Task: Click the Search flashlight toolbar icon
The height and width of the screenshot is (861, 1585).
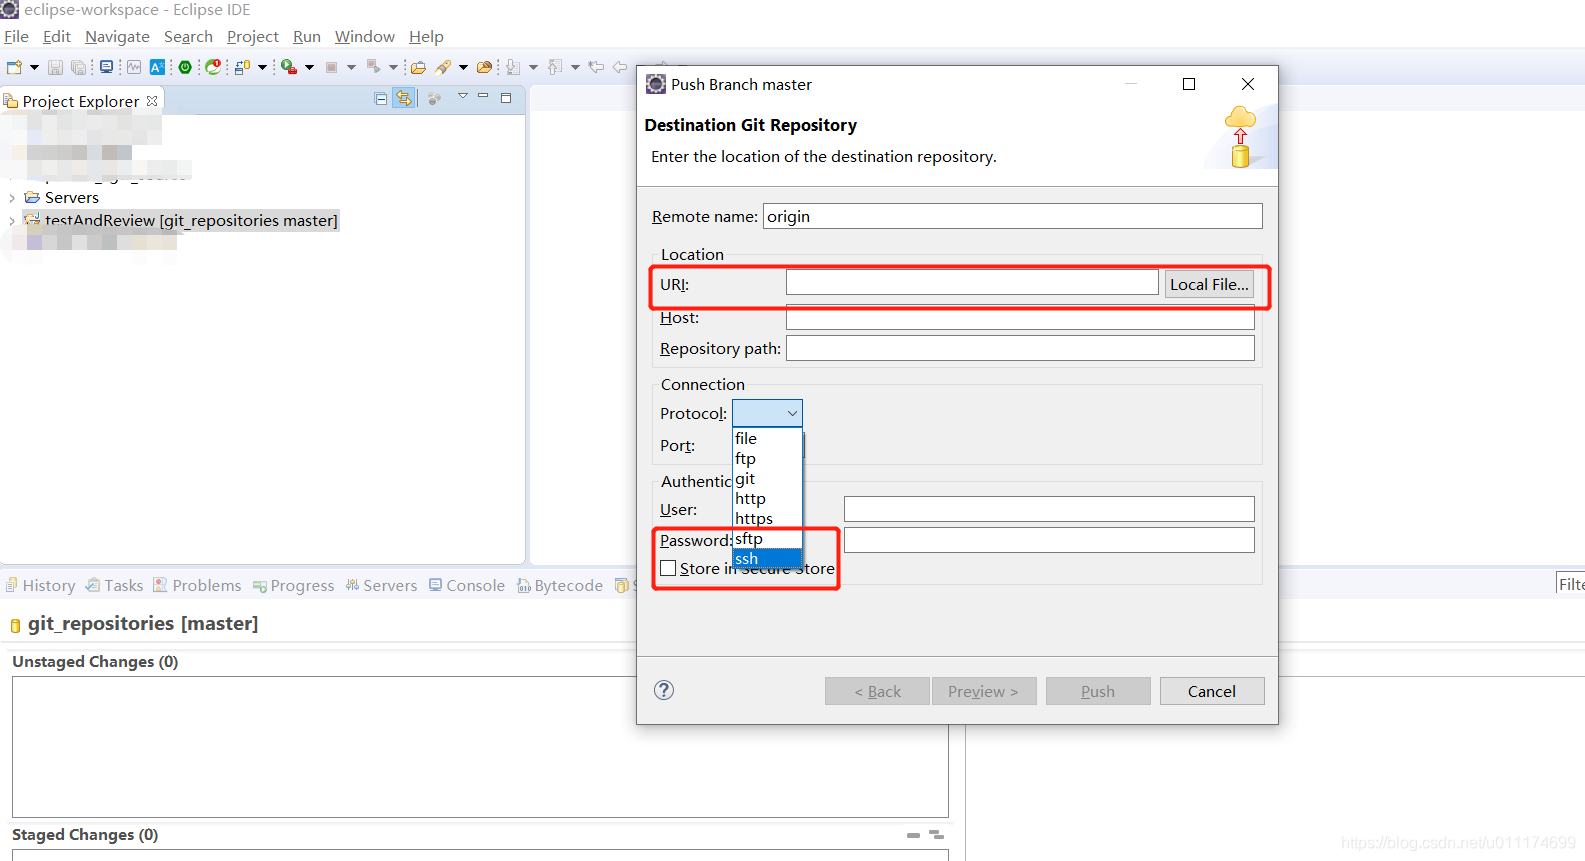Action: click(443, 67)
